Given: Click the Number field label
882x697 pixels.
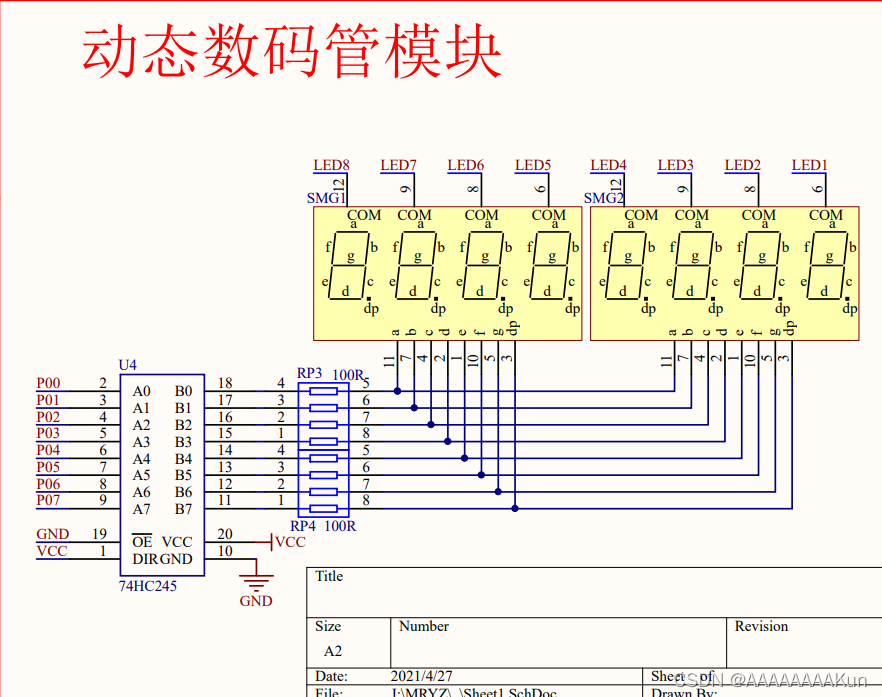Looking at the screenshot, I should click(424, 626).
